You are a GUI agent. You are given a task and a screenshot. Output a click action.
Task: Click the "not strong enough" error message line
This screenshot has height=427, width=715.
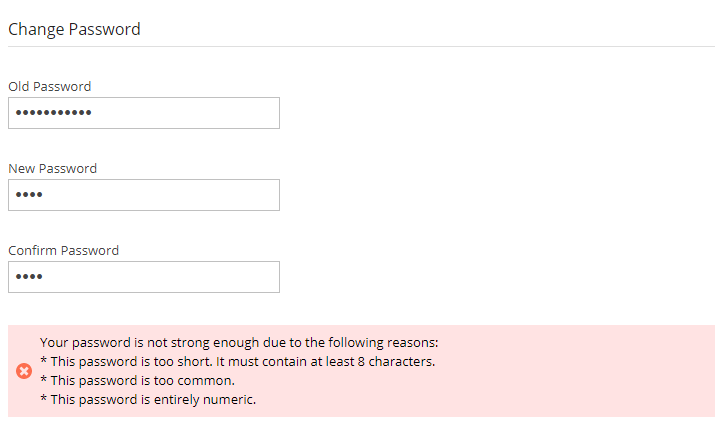[x=239, y=342]
